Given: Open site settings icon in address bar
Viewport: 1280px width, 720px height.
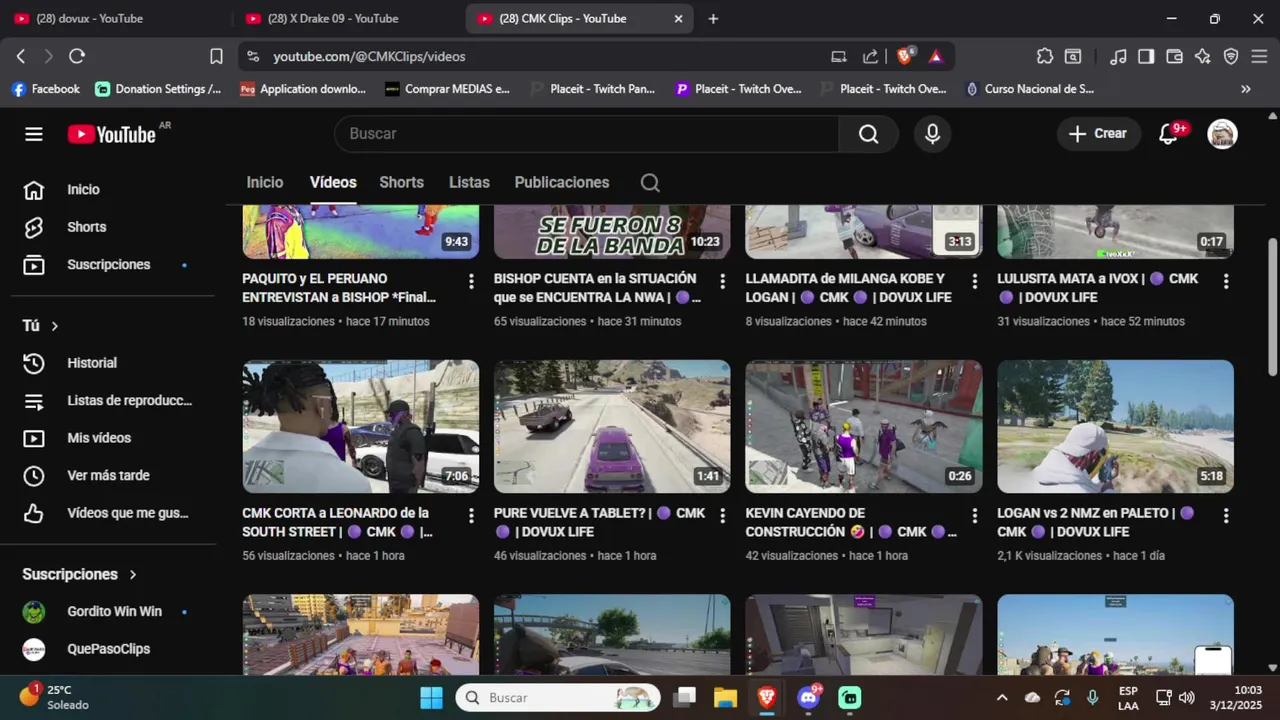Looking at the screenshot, I should tap(252, 57).
